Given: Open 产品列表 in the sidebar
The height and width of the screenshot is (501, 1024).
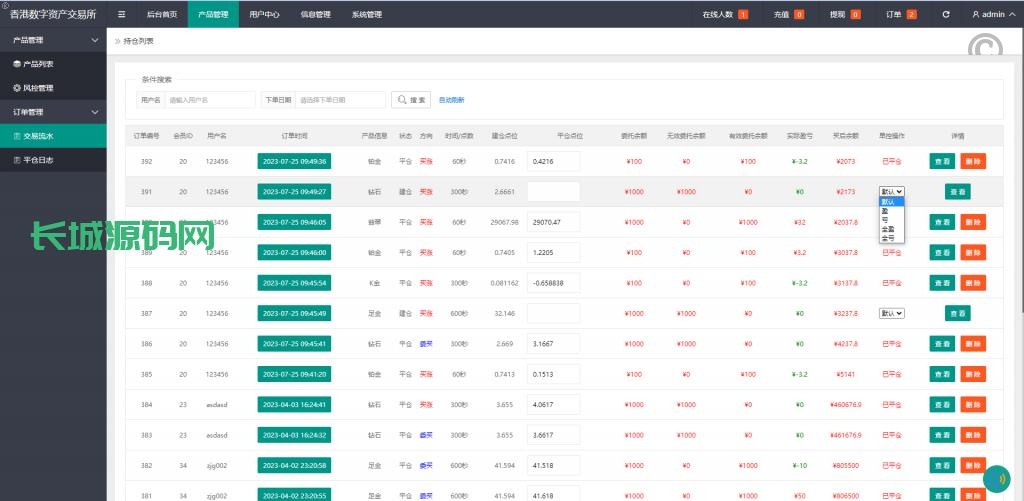Looking at the screenshot, I should pos(38,64).
